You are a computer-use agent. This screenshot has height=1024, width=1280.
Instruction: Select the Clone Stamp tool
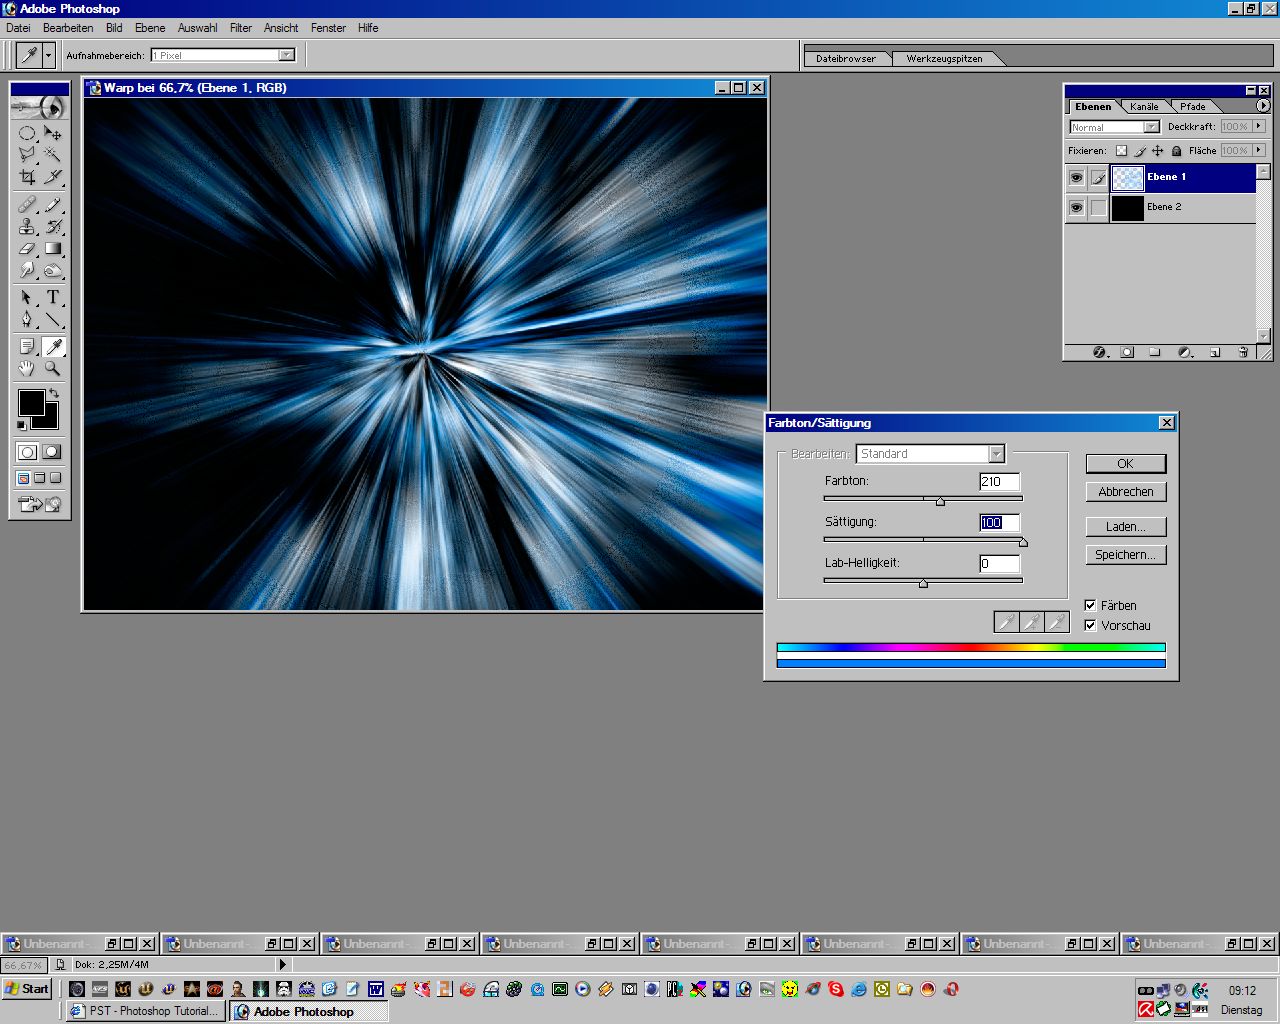(27, 227)
